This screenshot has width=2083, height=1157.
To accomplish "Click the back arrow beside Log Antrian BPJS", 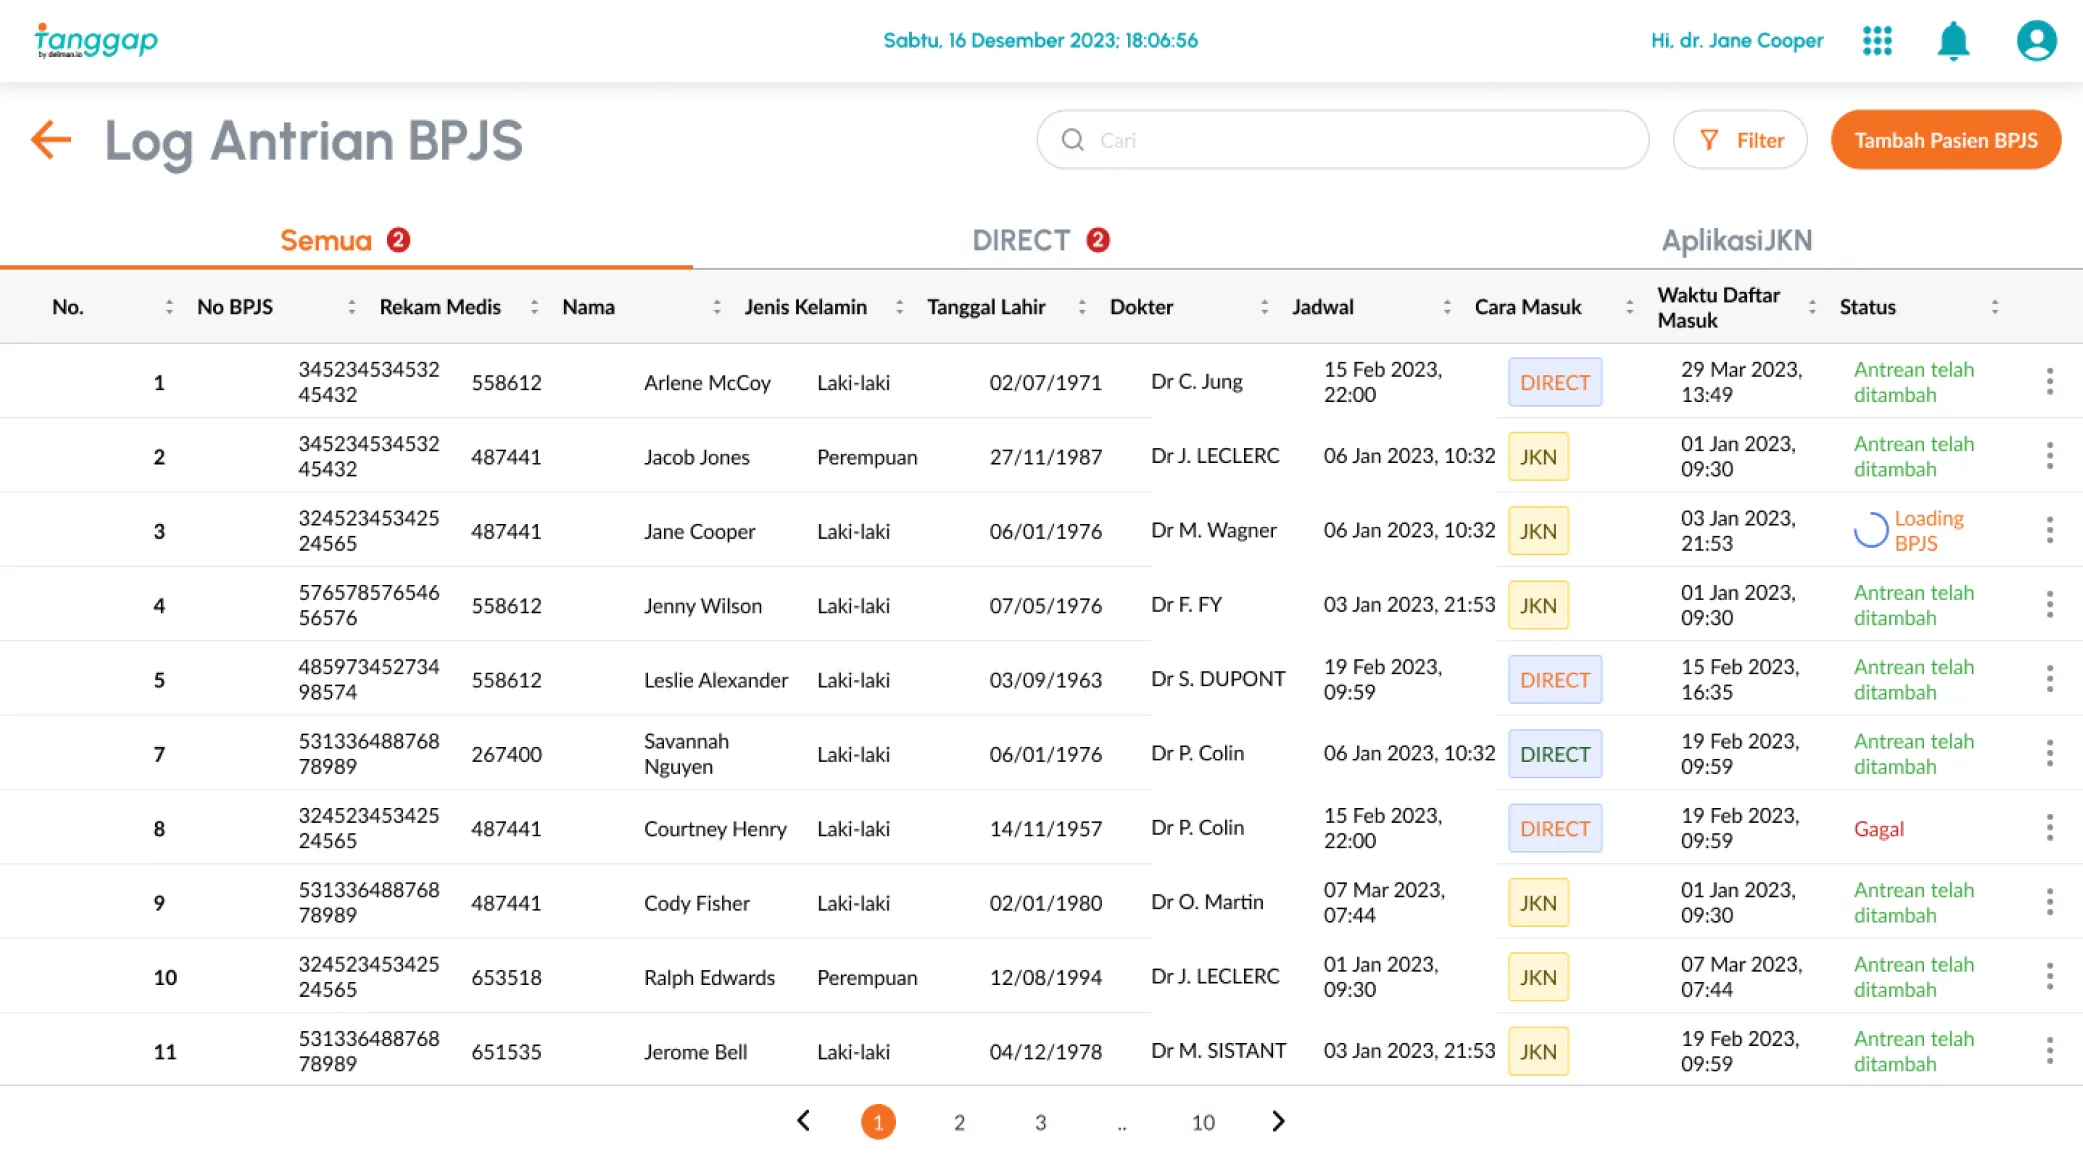I will pos(51,139).
